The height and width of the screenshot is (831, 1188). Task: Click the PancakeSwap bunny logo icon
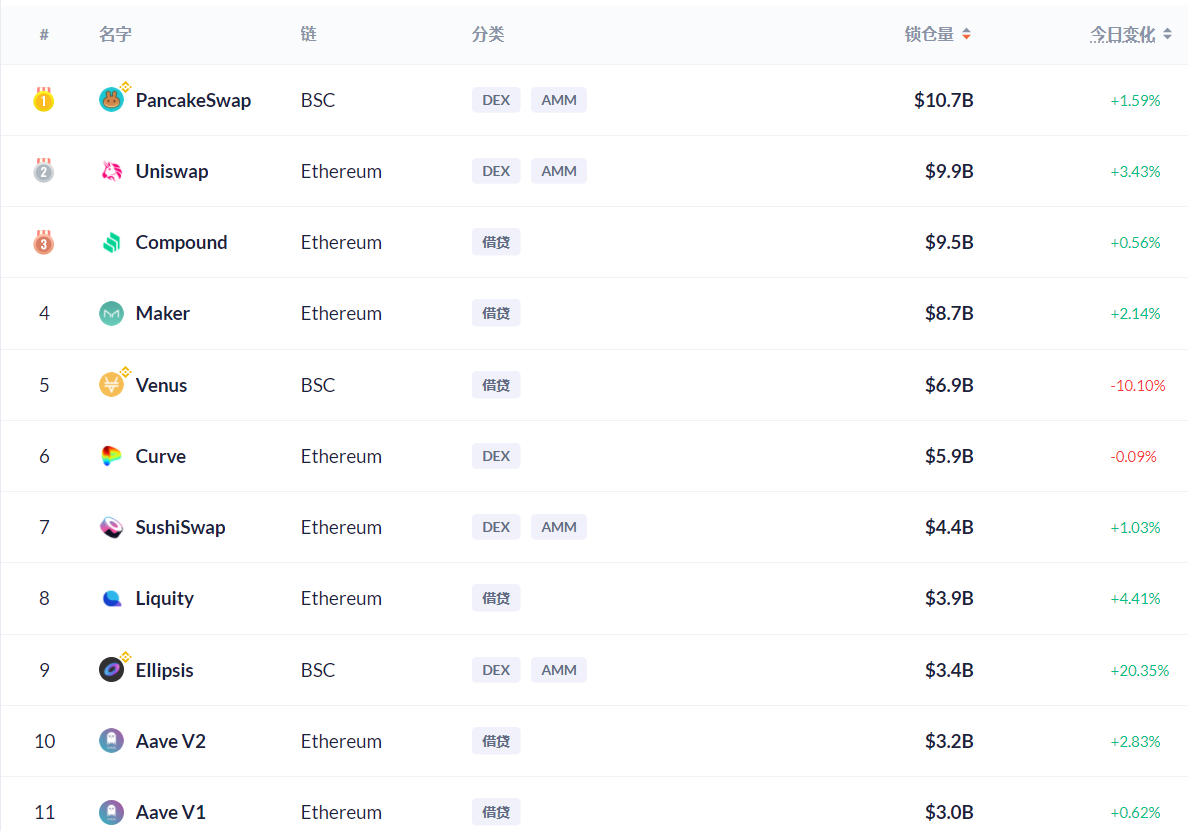[x=111, y=100]
